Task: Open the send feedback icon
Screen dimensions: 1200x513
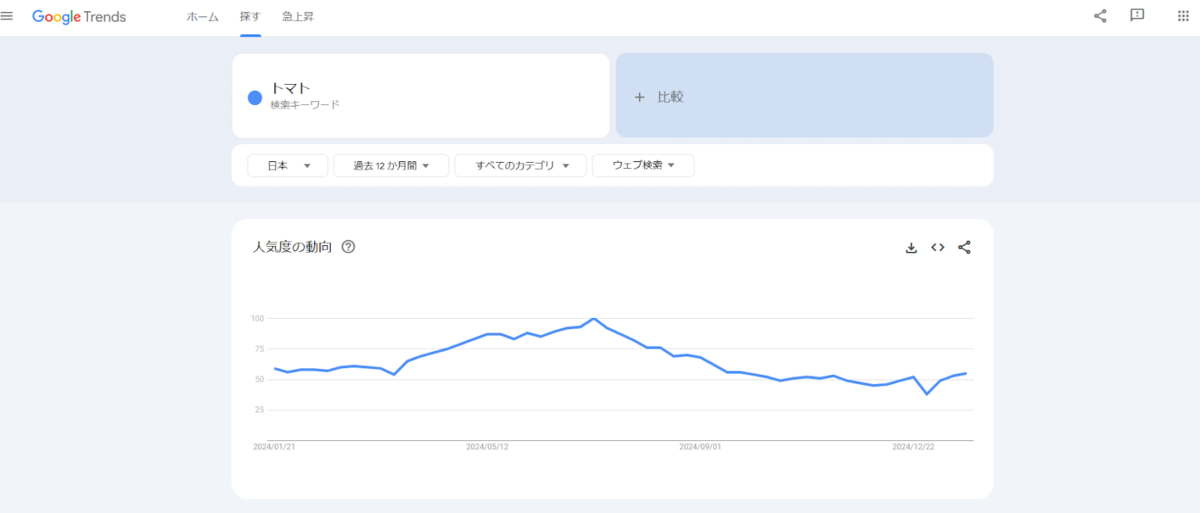Action: tap(1137, 16)
